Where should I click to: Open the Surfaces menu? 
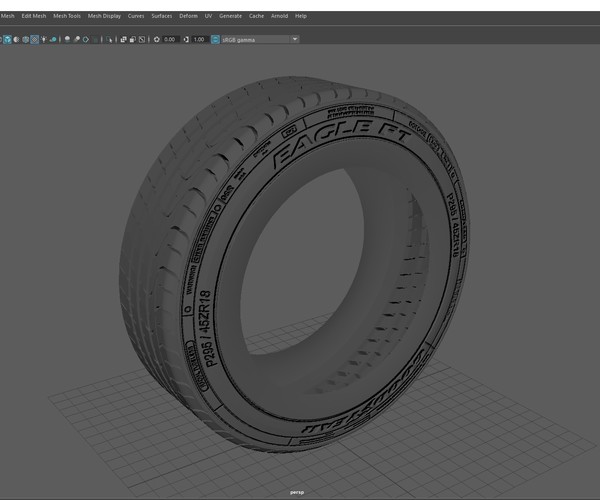161,16
